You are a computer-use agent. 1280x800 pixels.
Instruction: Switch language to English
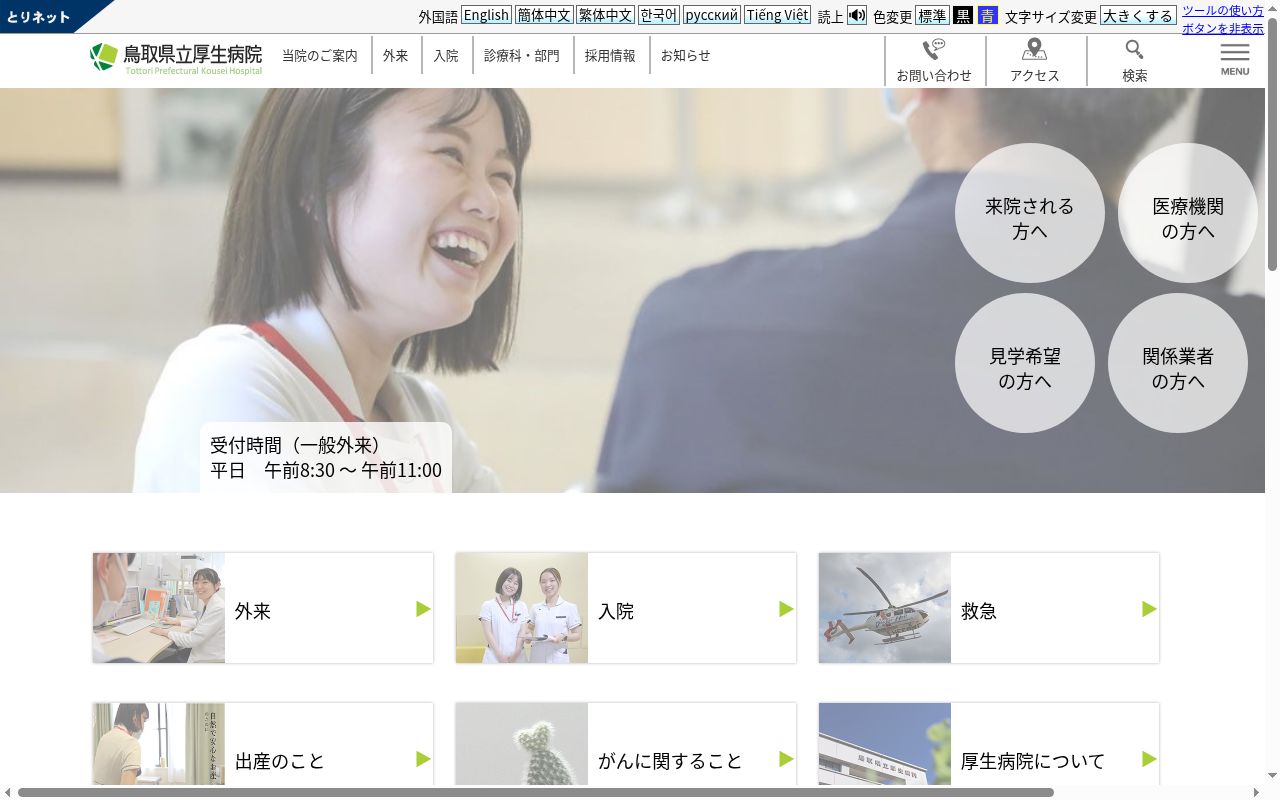tap(486, 15)
